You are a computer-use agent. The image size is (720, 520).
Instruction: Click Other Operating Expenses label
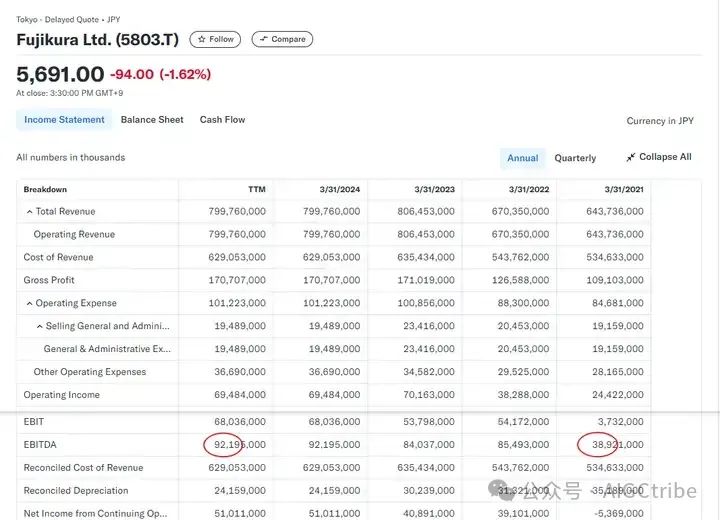(90, 372)
